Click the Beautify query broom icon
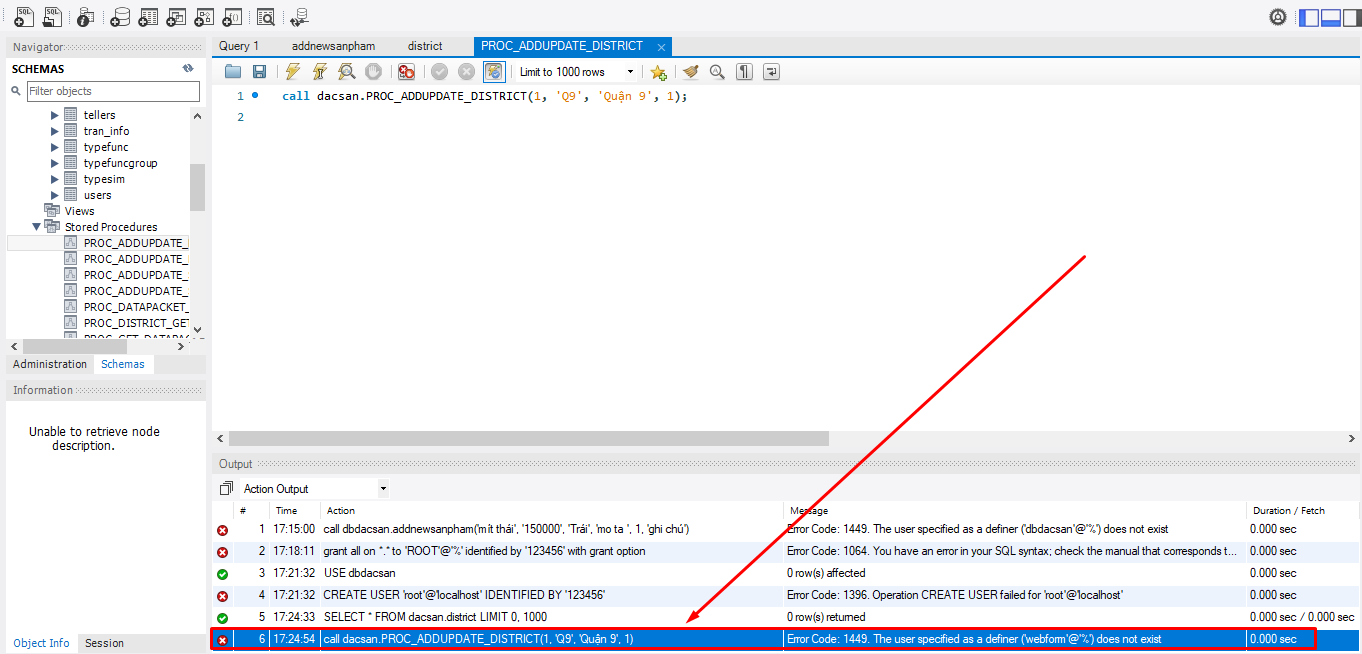The image size is (1362, 654). tap(690, 72)
